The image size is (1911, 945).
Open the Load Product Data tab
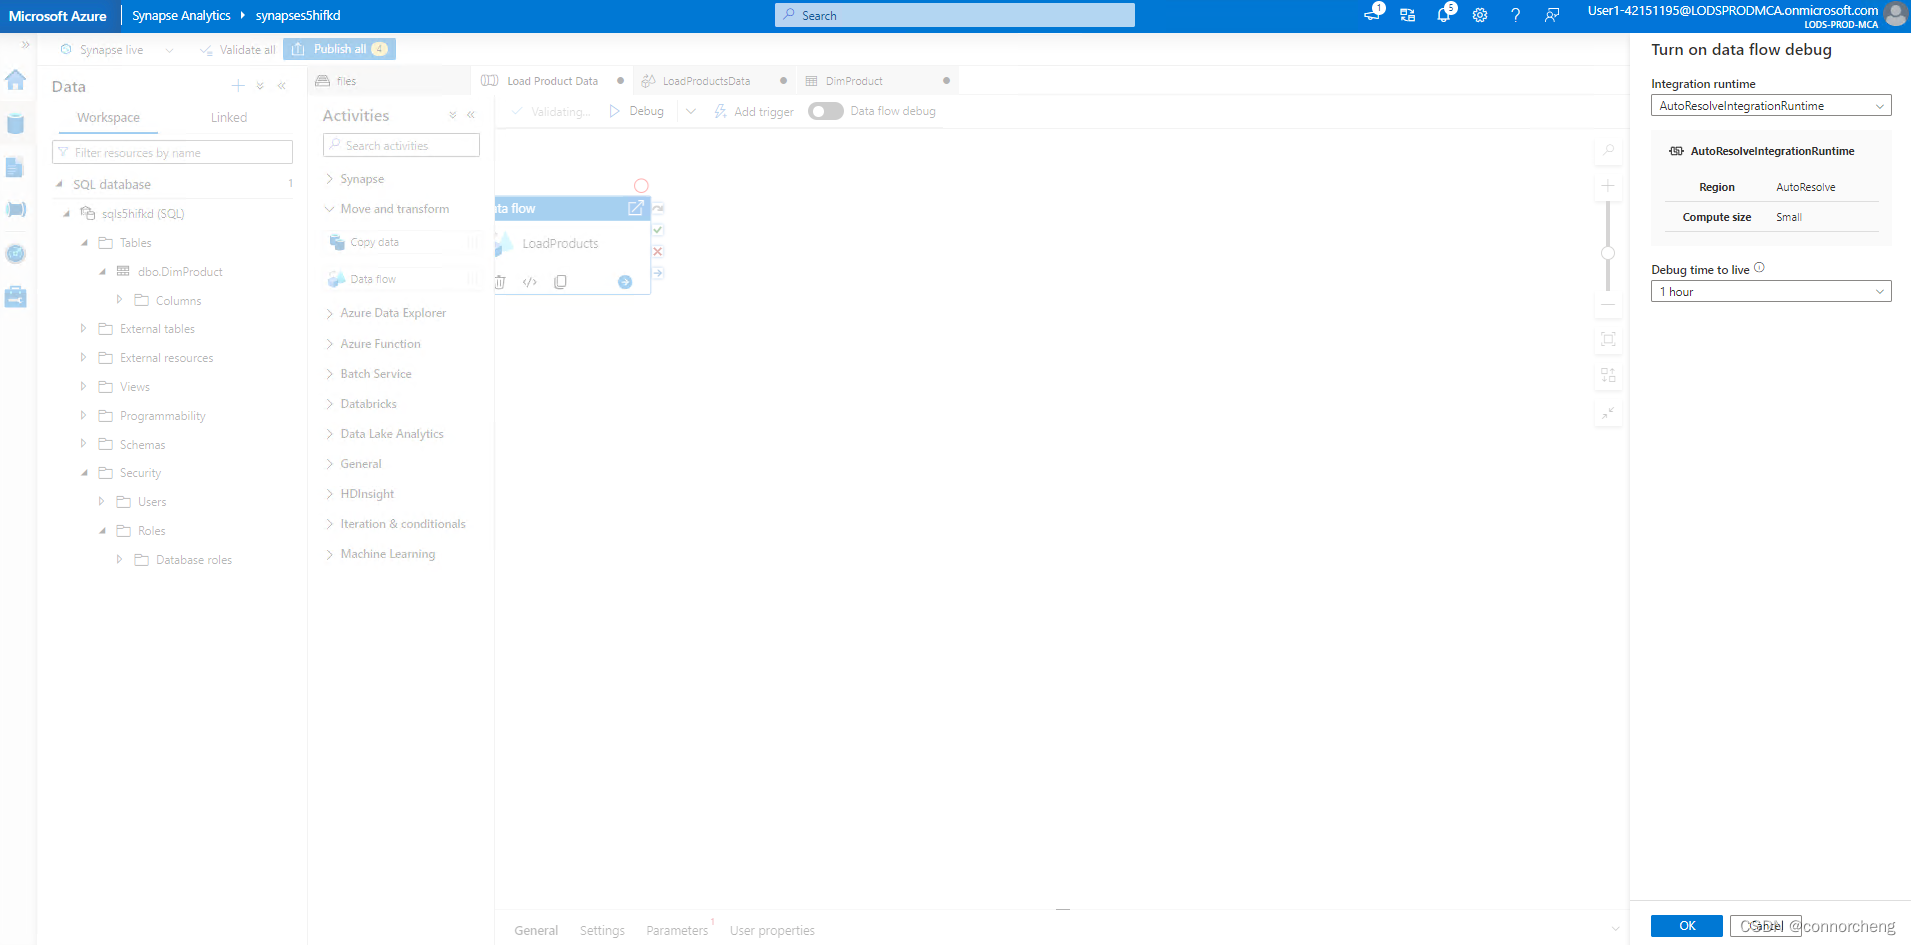[552, 81]
